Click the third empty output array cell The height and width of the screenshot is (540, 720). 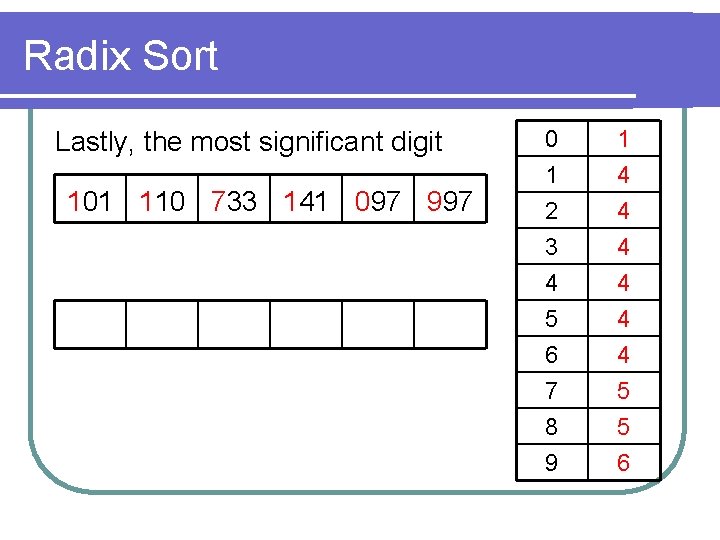pos(234,324)
